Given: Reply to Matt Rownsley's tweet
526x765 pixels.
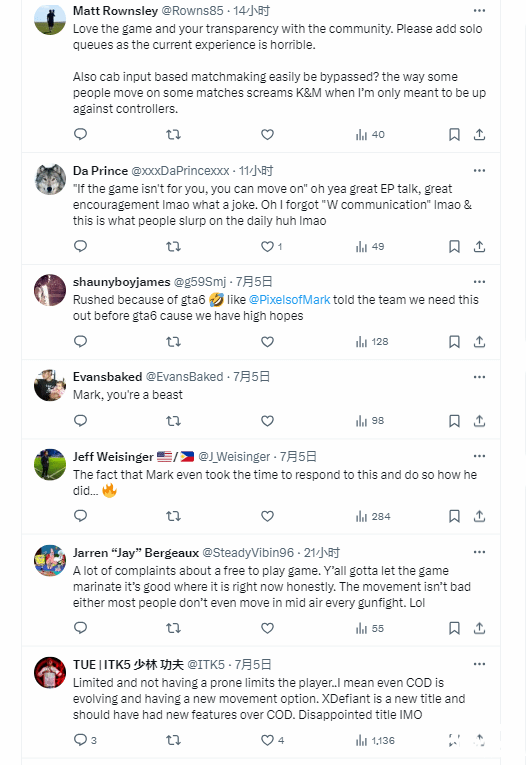Looking at the screenshot, I should (x=81, y=134).
